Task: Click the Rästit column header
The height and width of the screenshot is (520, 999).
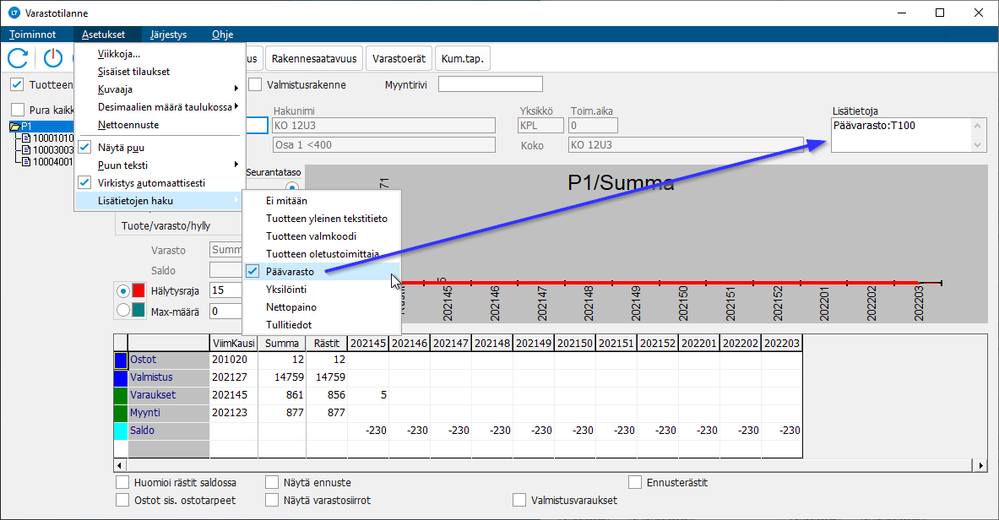Action: pos(327,343)
